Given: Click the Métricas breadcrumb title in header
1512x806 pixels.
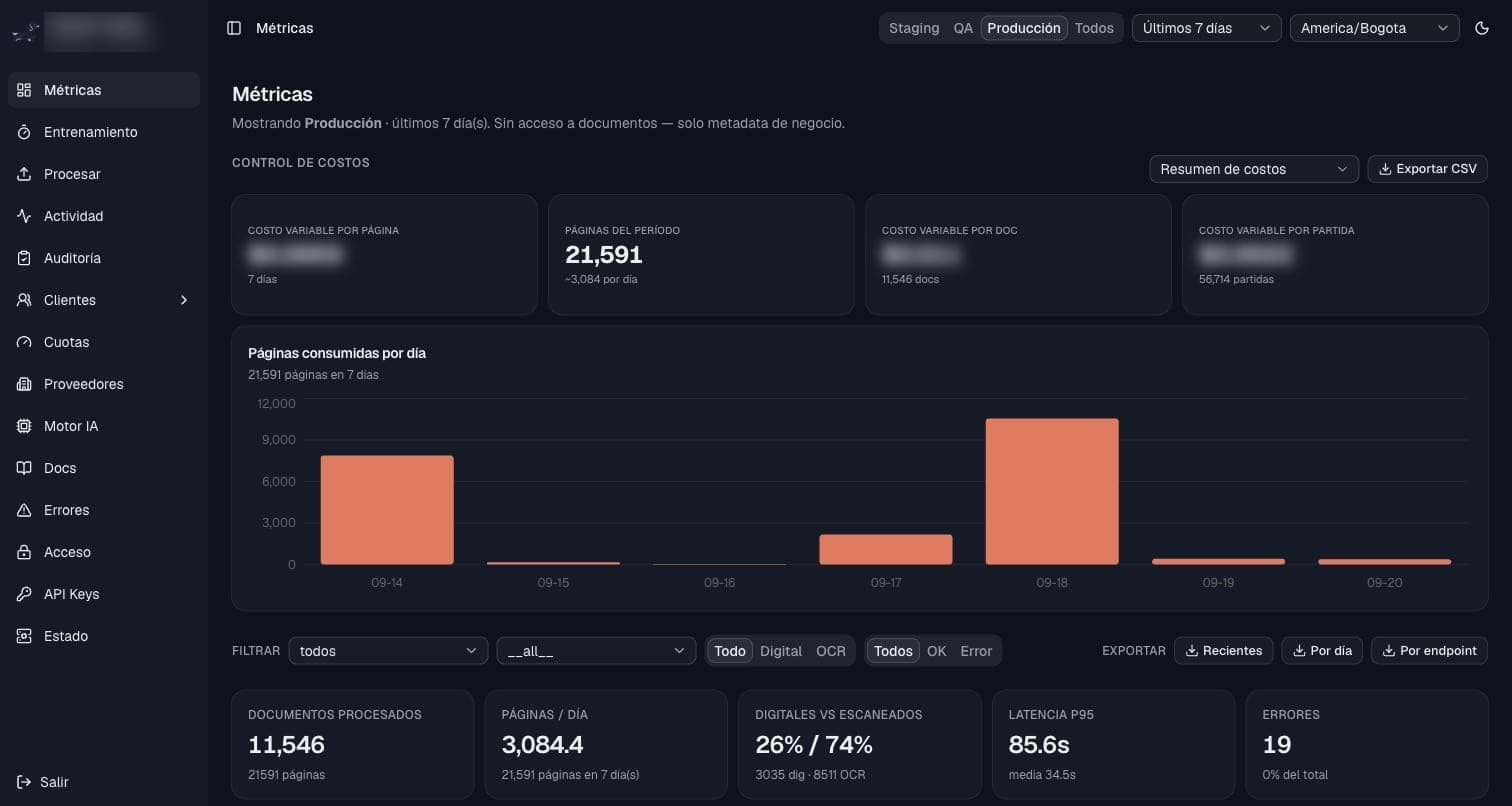Looking at the screenshot, I should click(x=285, y=28).
